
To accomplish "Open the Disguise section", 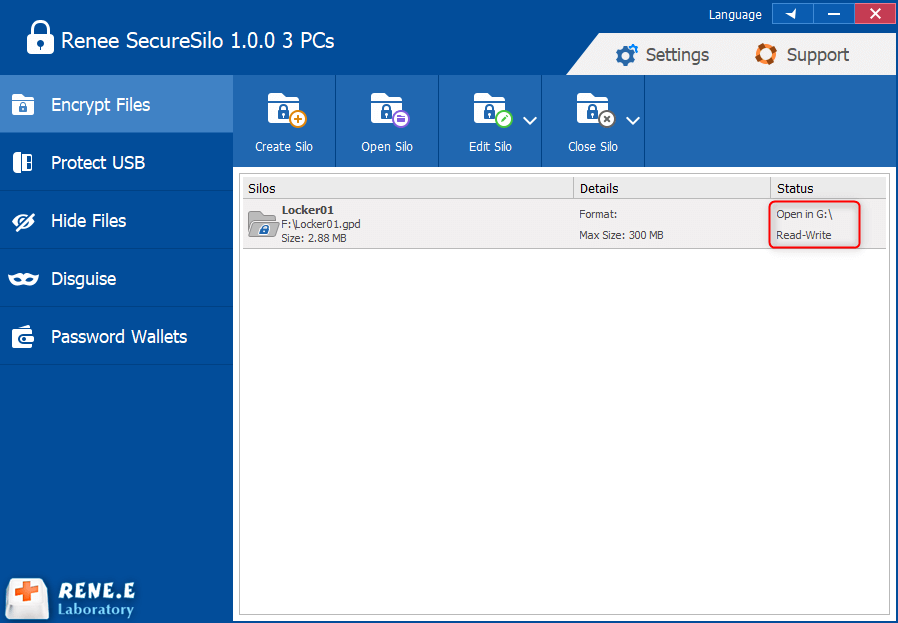I will pyautogui.click(x=116, y=278).
